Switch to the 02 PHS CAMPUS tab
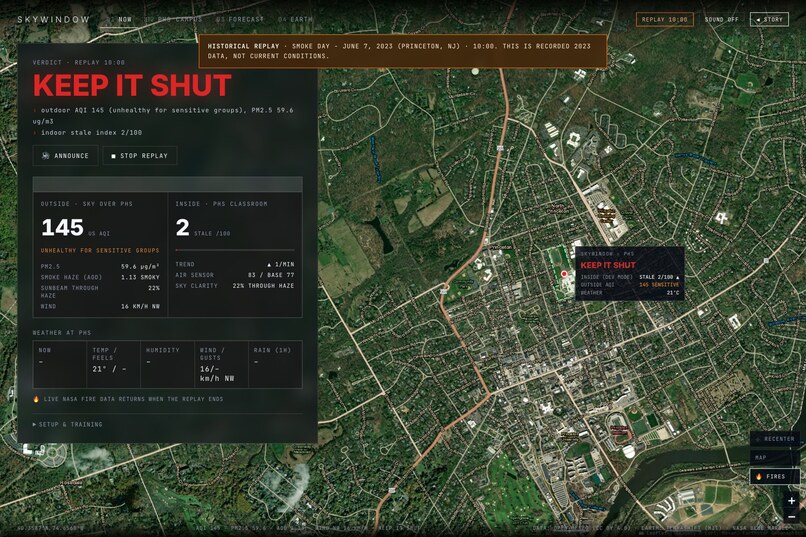This screenshot has width=806, height=537. coord(174,20)
